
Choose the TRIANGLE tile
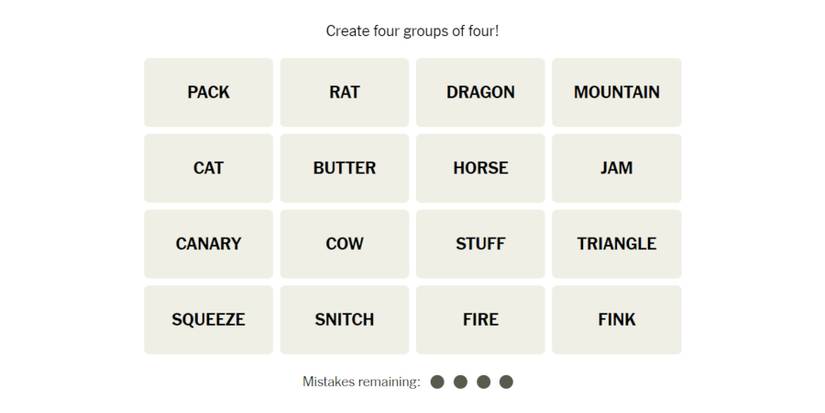tap(616, 244)
